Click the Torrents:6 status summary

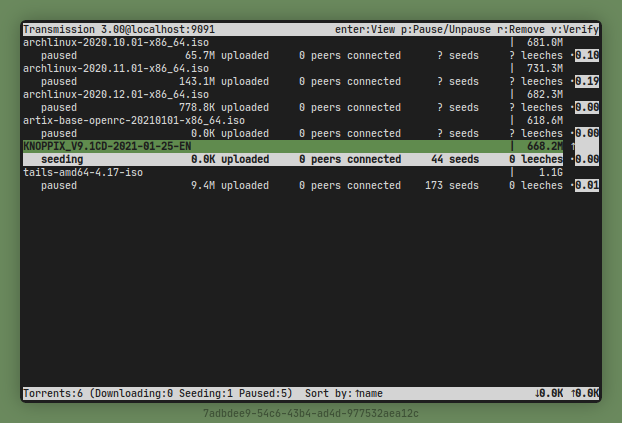[x=54, y=394]
